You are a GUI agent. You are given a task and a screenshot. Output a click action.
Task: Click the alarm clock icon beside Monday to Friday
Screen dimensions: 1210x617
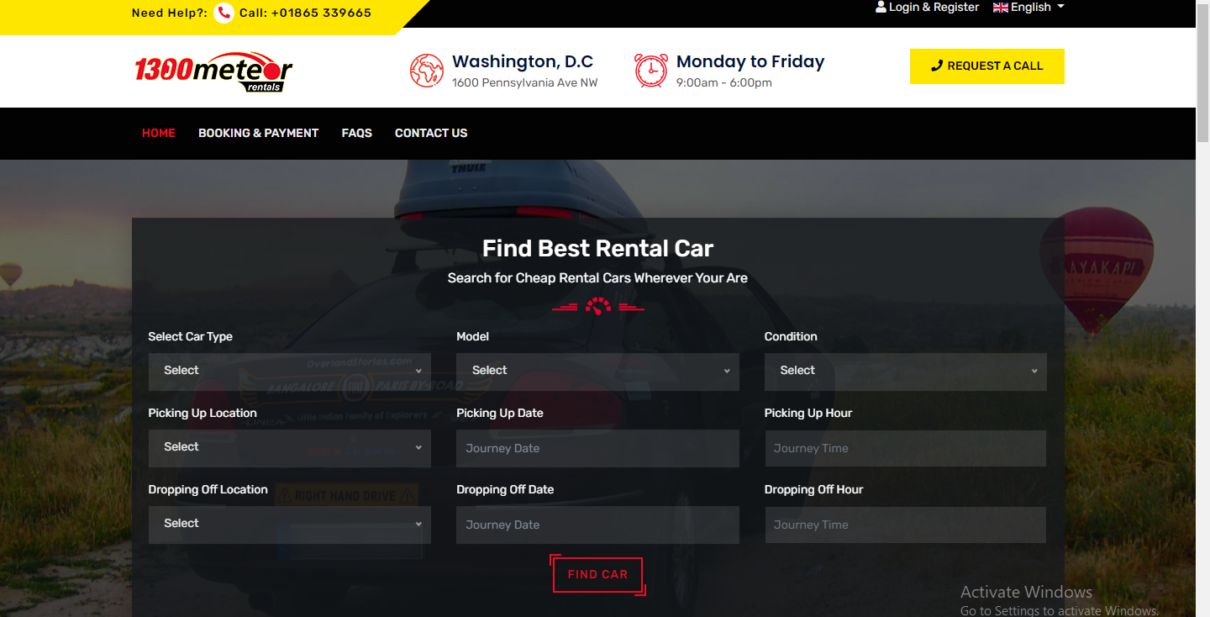651,70
